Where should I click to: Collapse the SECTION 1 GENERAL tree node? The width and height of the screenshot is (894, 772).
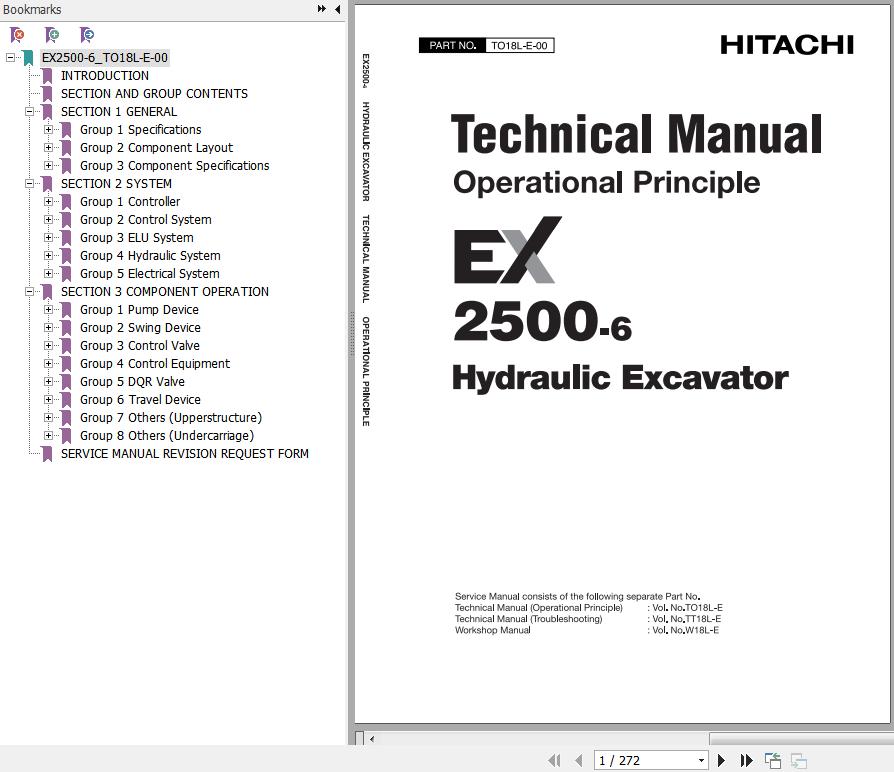30,112
